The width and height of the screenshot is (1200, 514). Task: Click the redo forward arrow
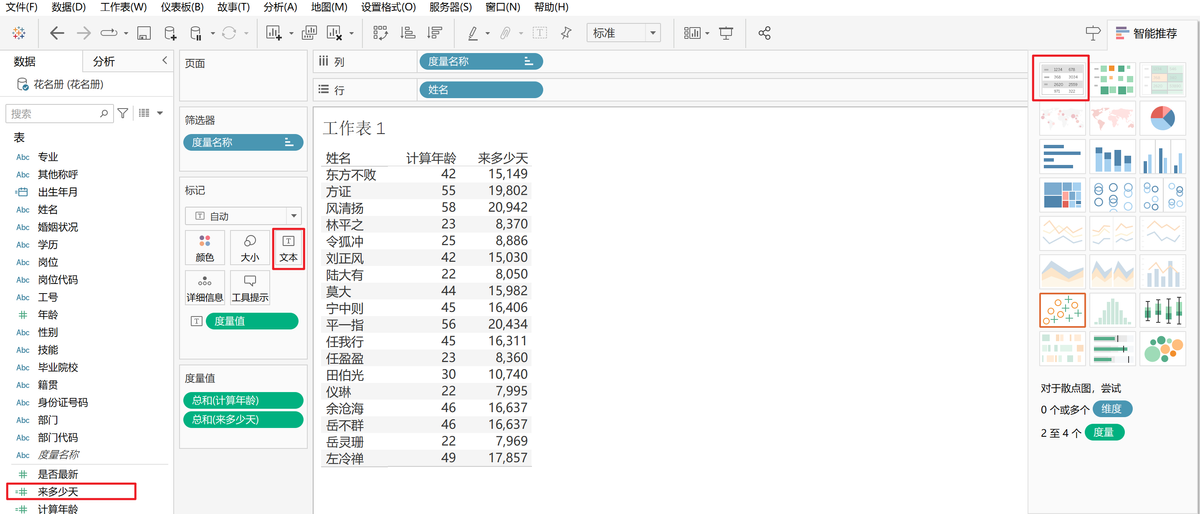pyautogui.click(x=84, y=33)
